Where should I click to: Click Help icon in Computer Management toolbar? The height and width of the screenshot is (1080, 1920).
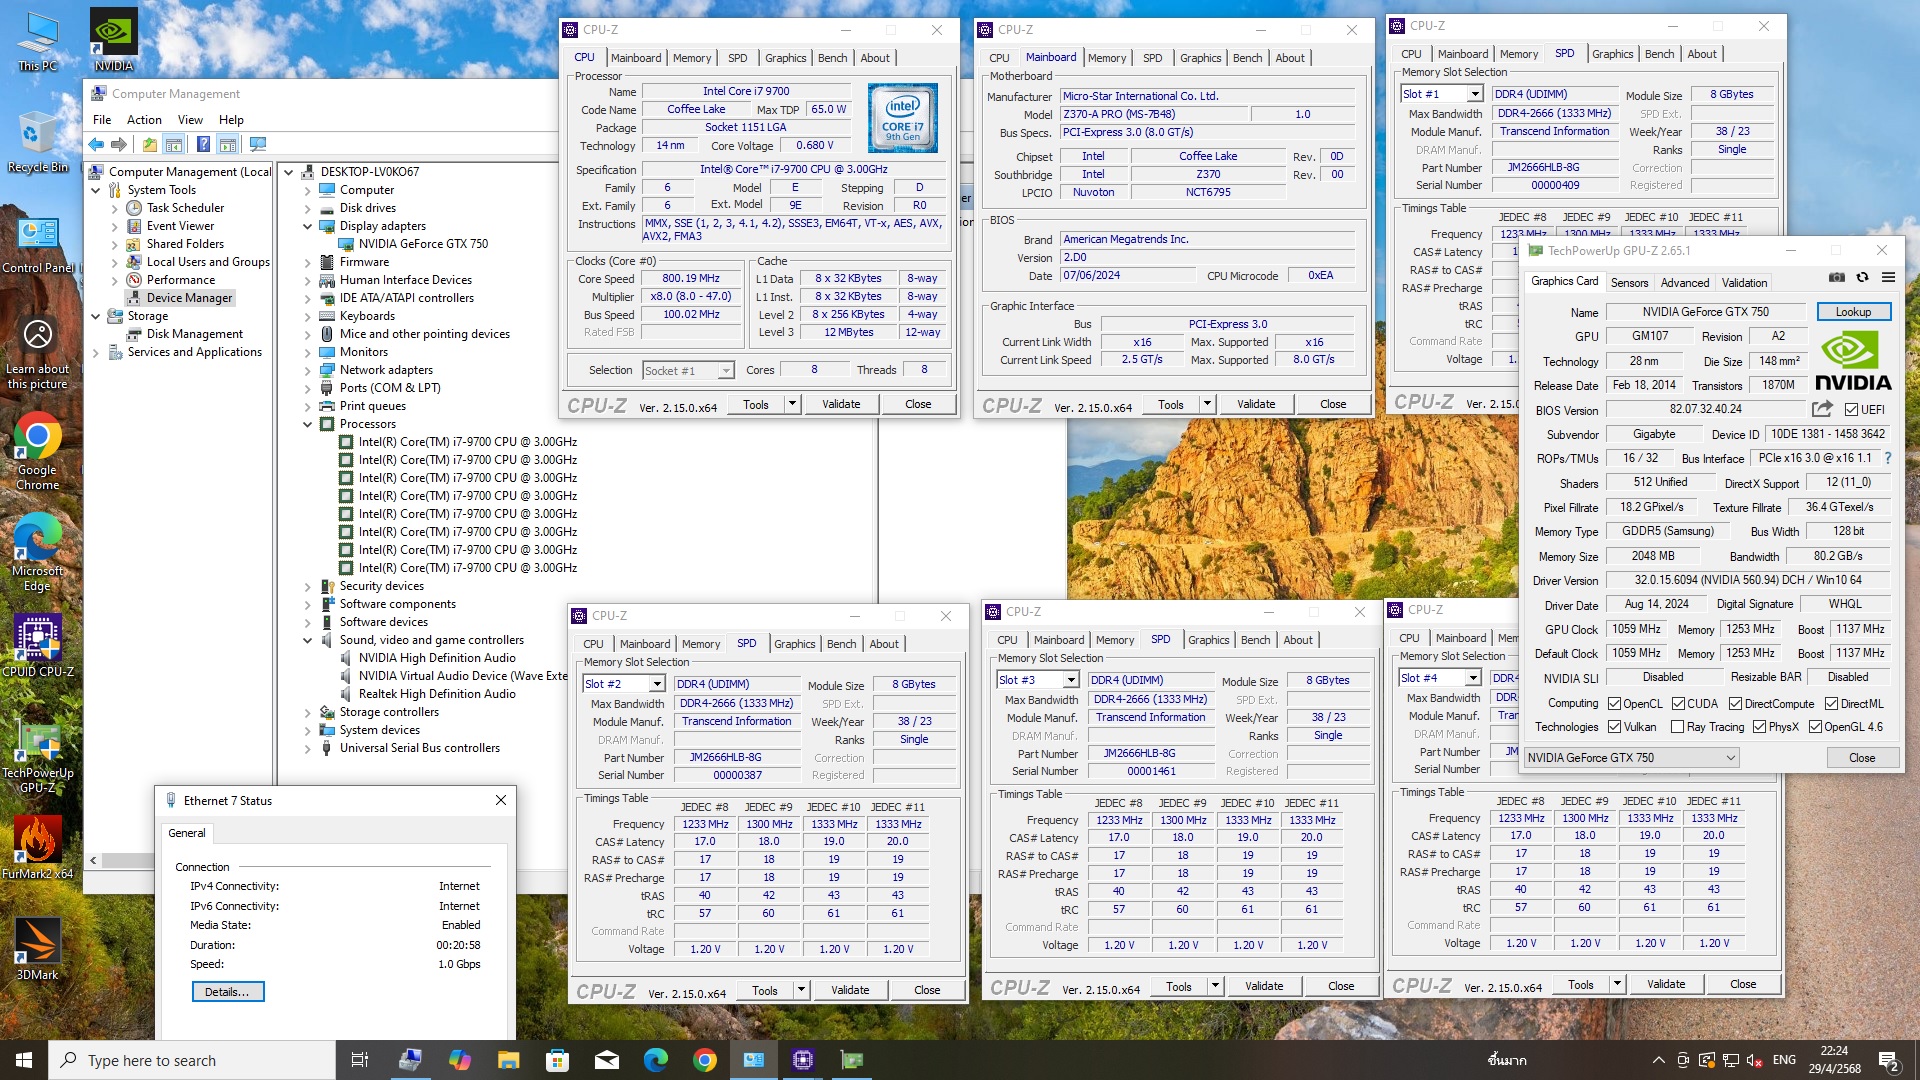tap(203, 144)
